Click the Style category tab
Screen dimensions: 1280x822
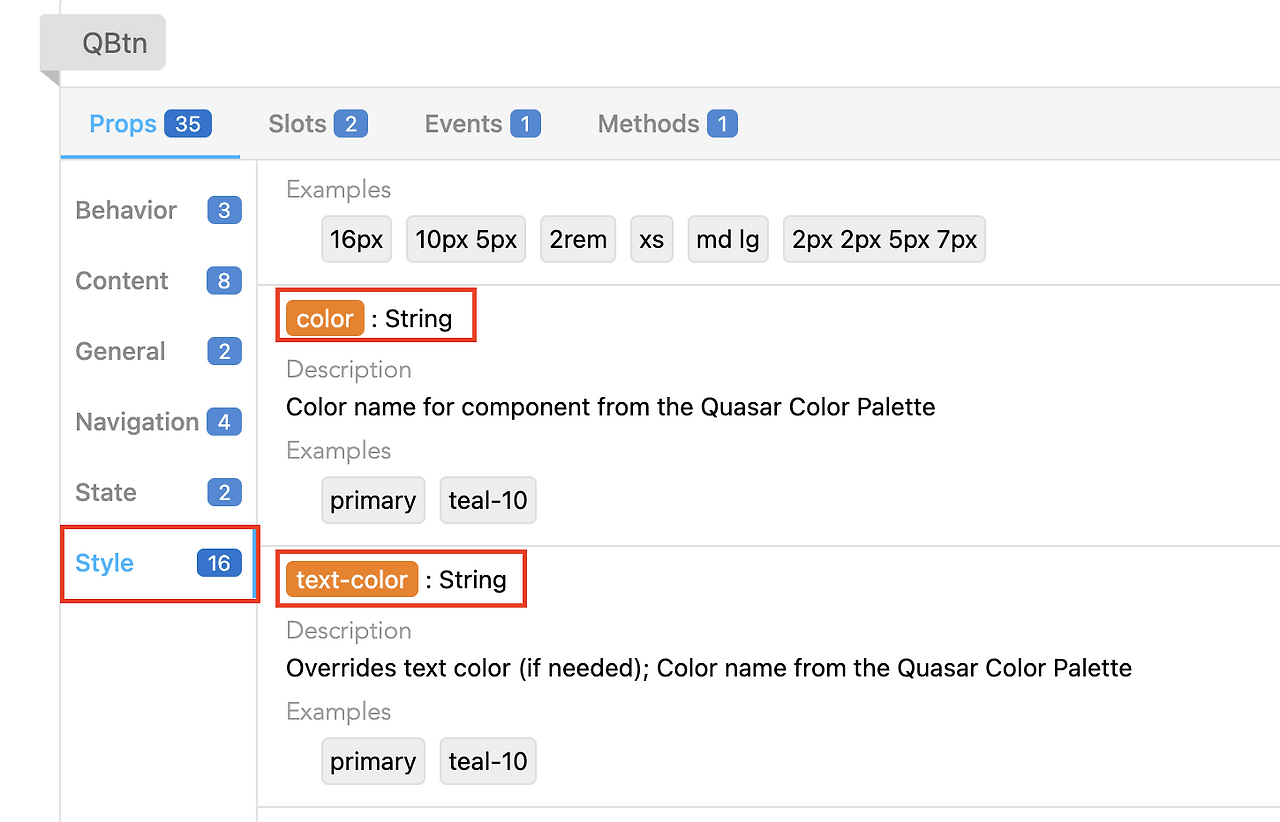coord(158,563)
